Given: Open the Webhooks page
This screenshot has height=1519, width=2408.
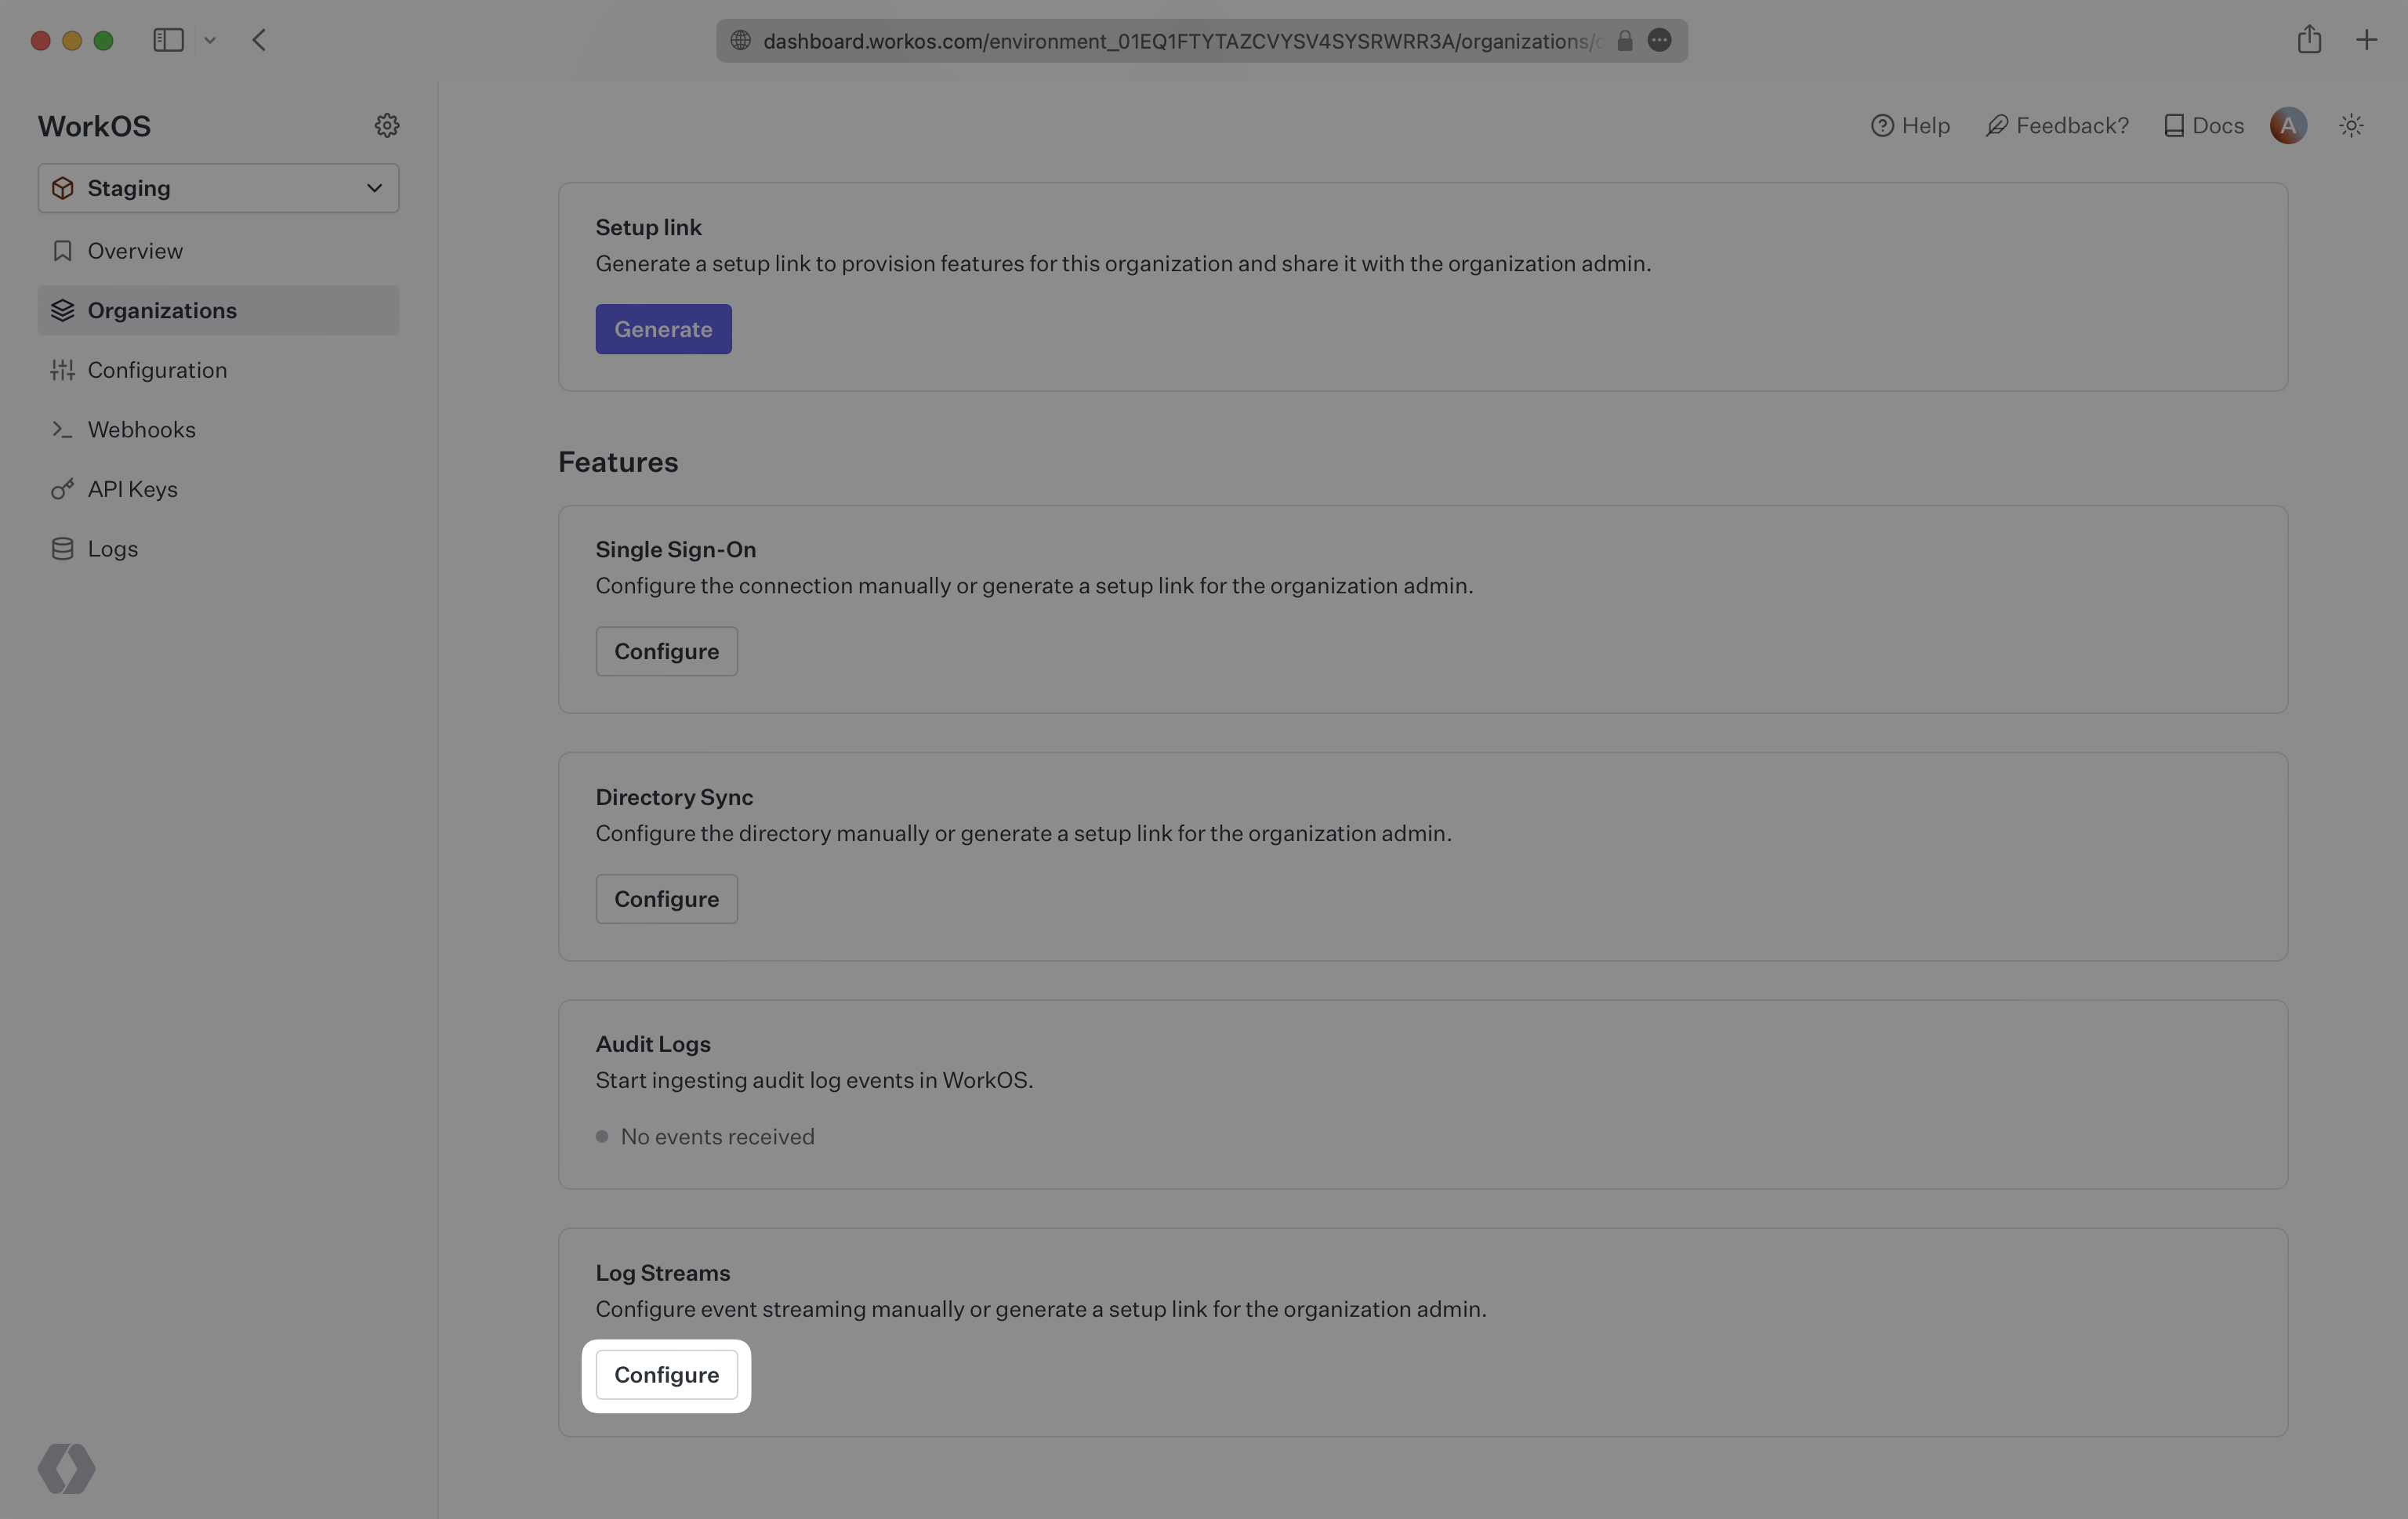Looking at the screenshot, I should click(141, 430).
